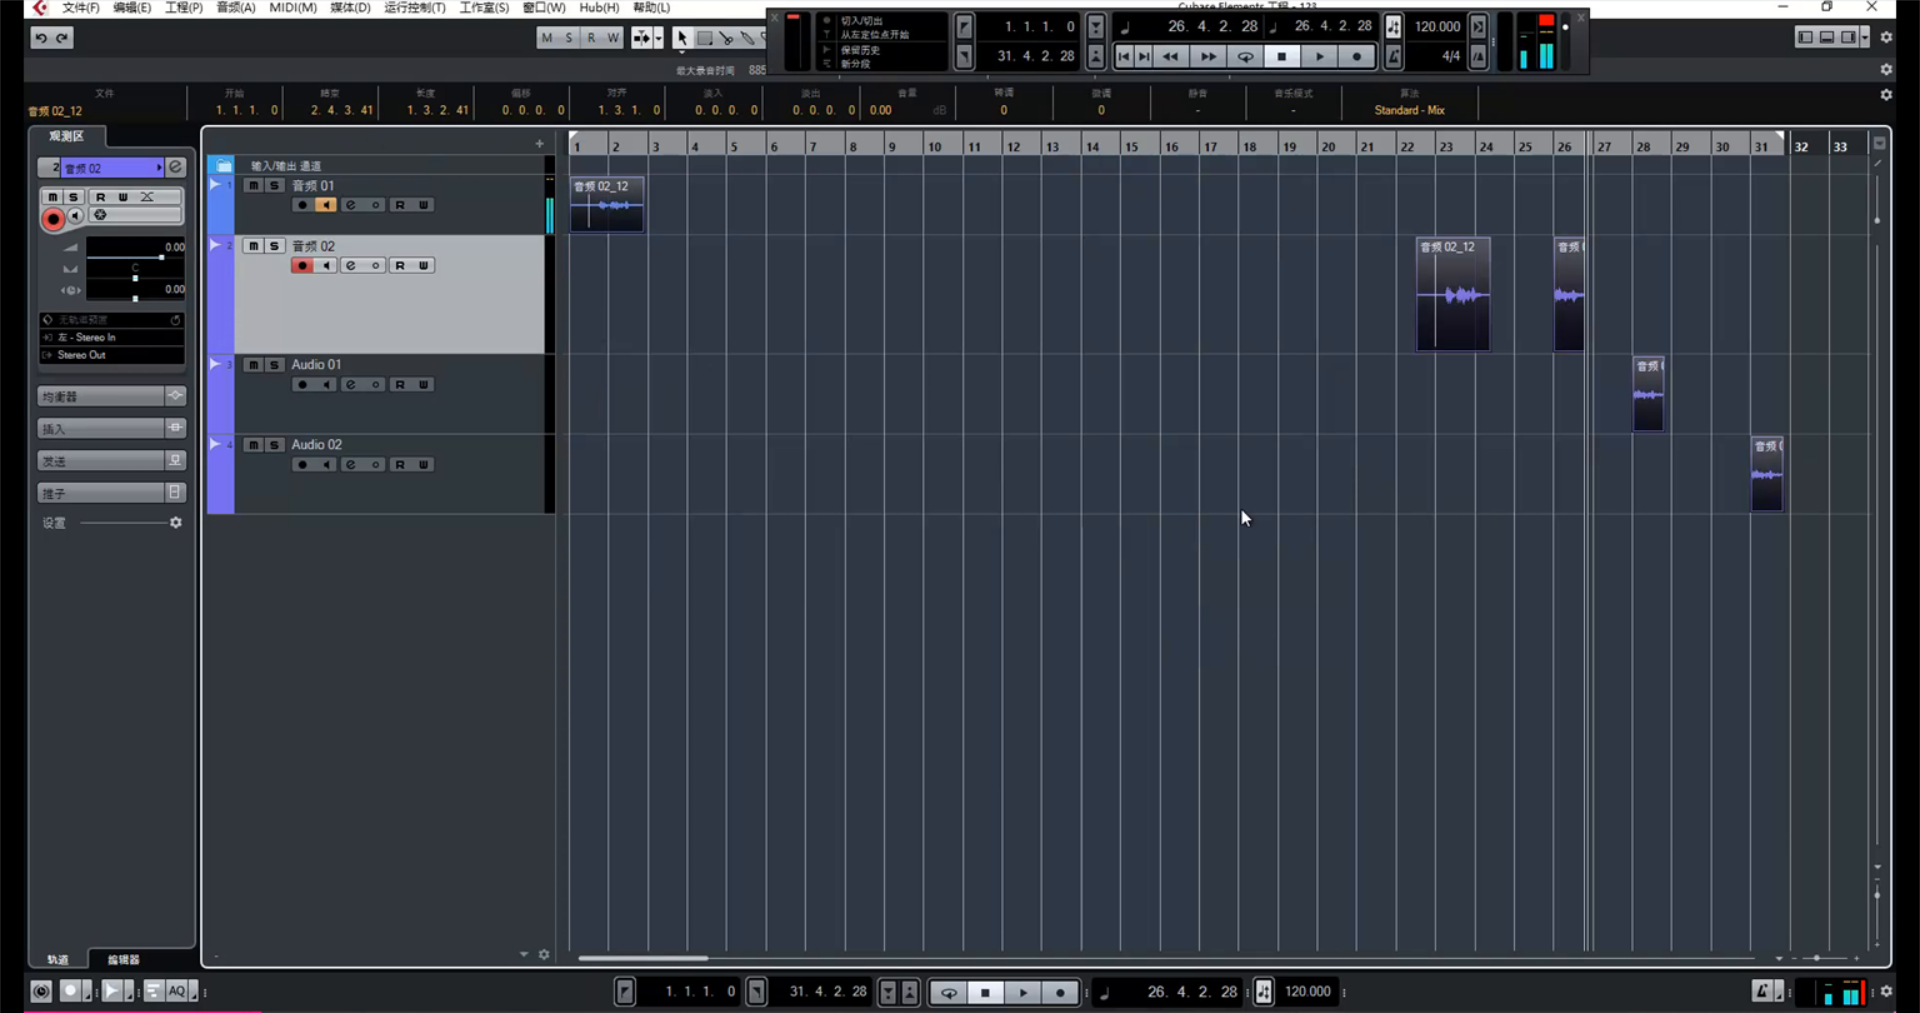Click the inspector volume fader slider
This screenshot has width=1920, height=1013.
135,258
